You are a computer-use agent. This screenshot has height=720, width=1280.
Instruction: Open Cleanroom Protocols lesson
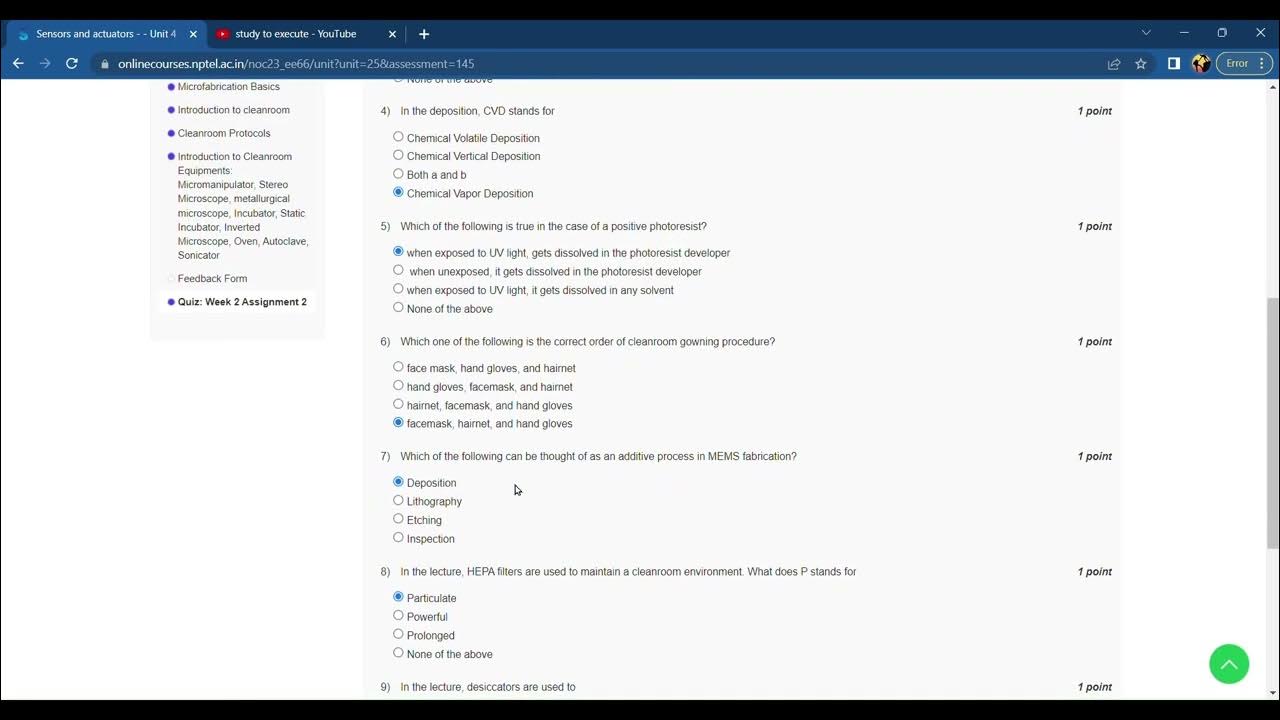click(x=224, y=133)
